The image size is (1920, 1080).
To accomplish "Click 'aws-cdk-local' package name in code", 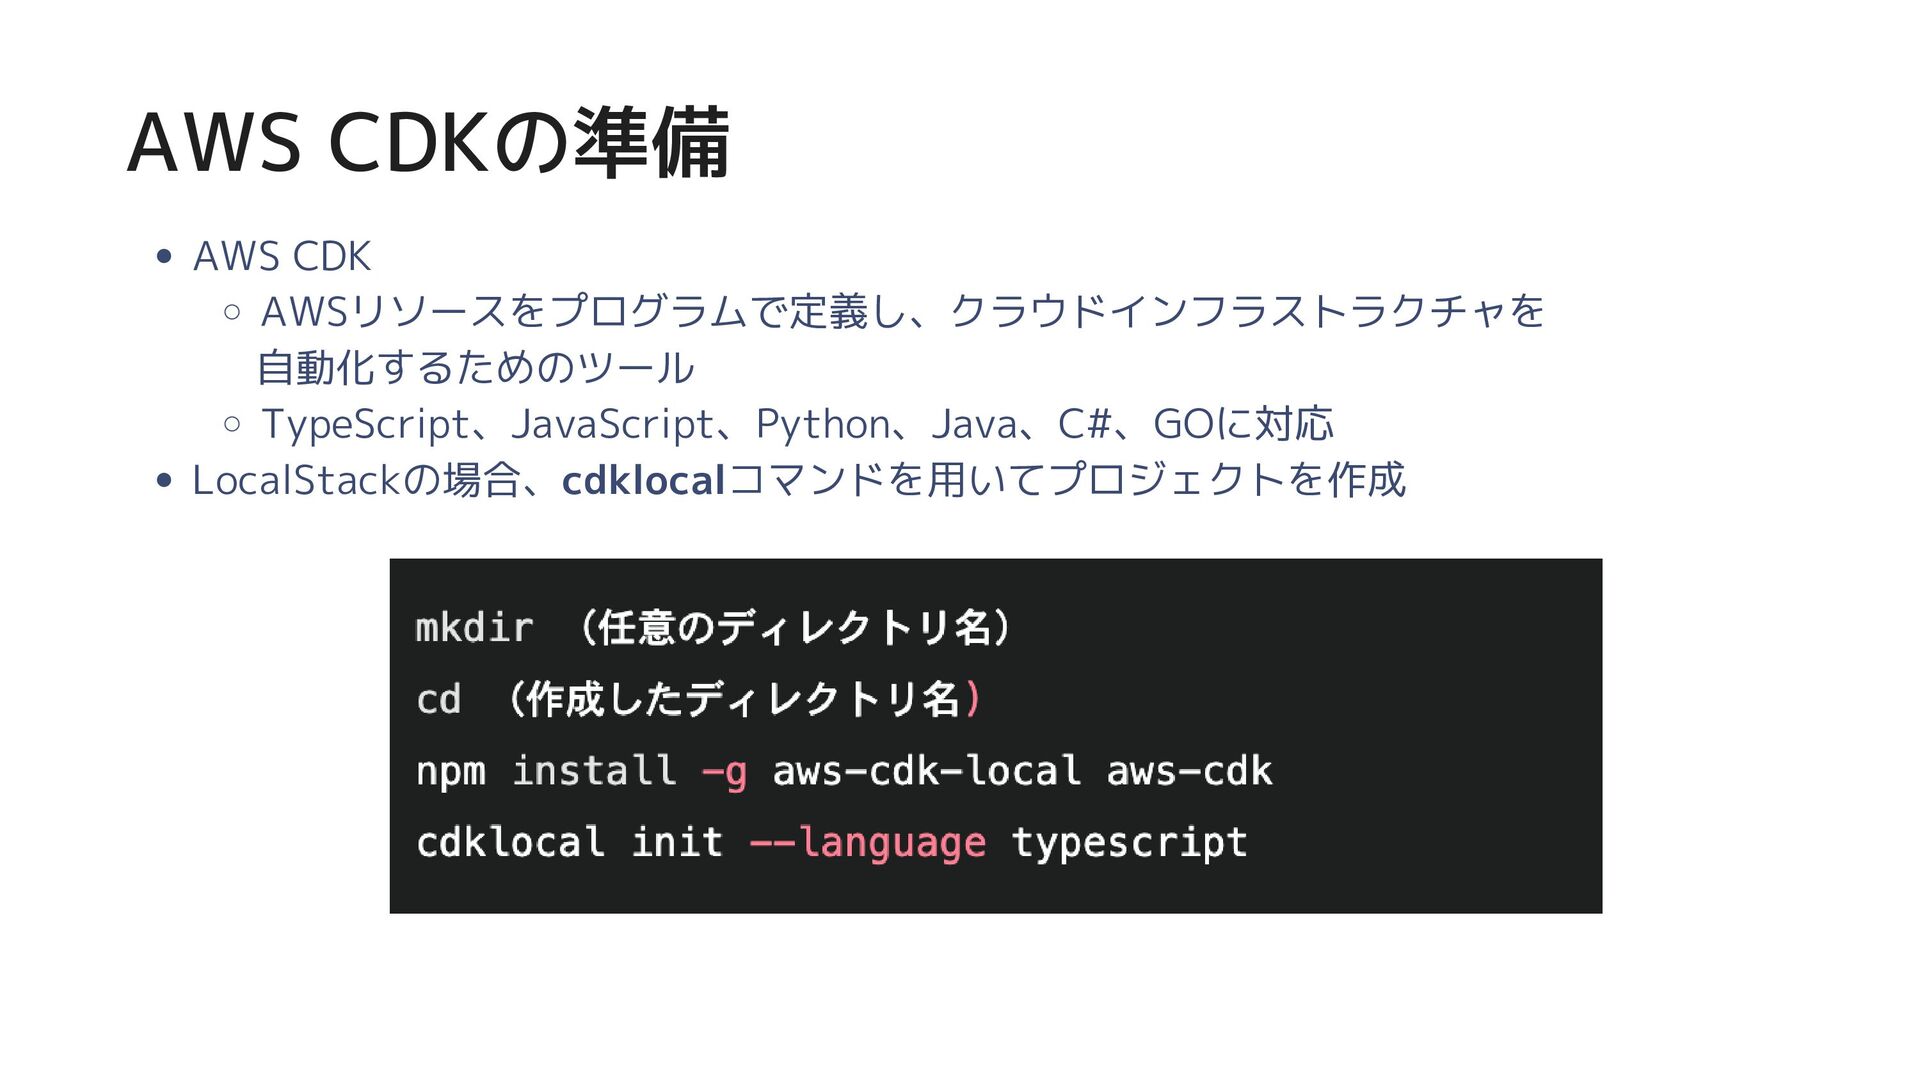I will [926, 771].
